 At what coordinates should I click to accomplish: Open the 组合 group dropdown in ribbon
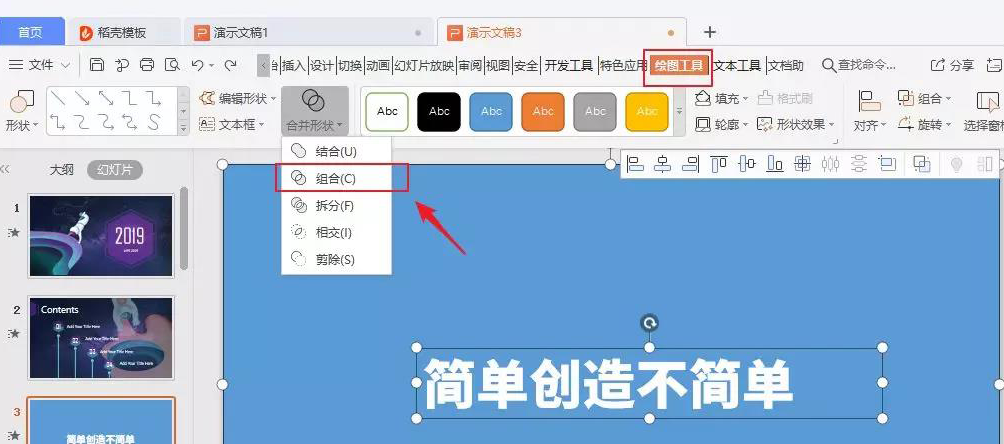(925, 99)
